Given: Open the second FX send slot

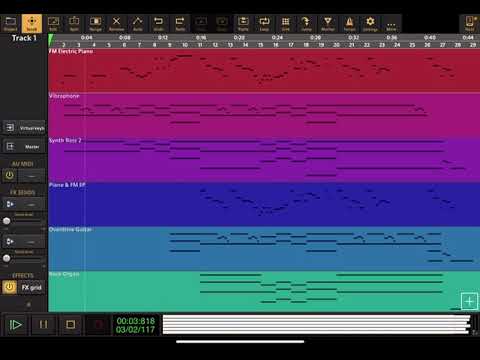Looking at the screenshot, I should coord(32,241).
